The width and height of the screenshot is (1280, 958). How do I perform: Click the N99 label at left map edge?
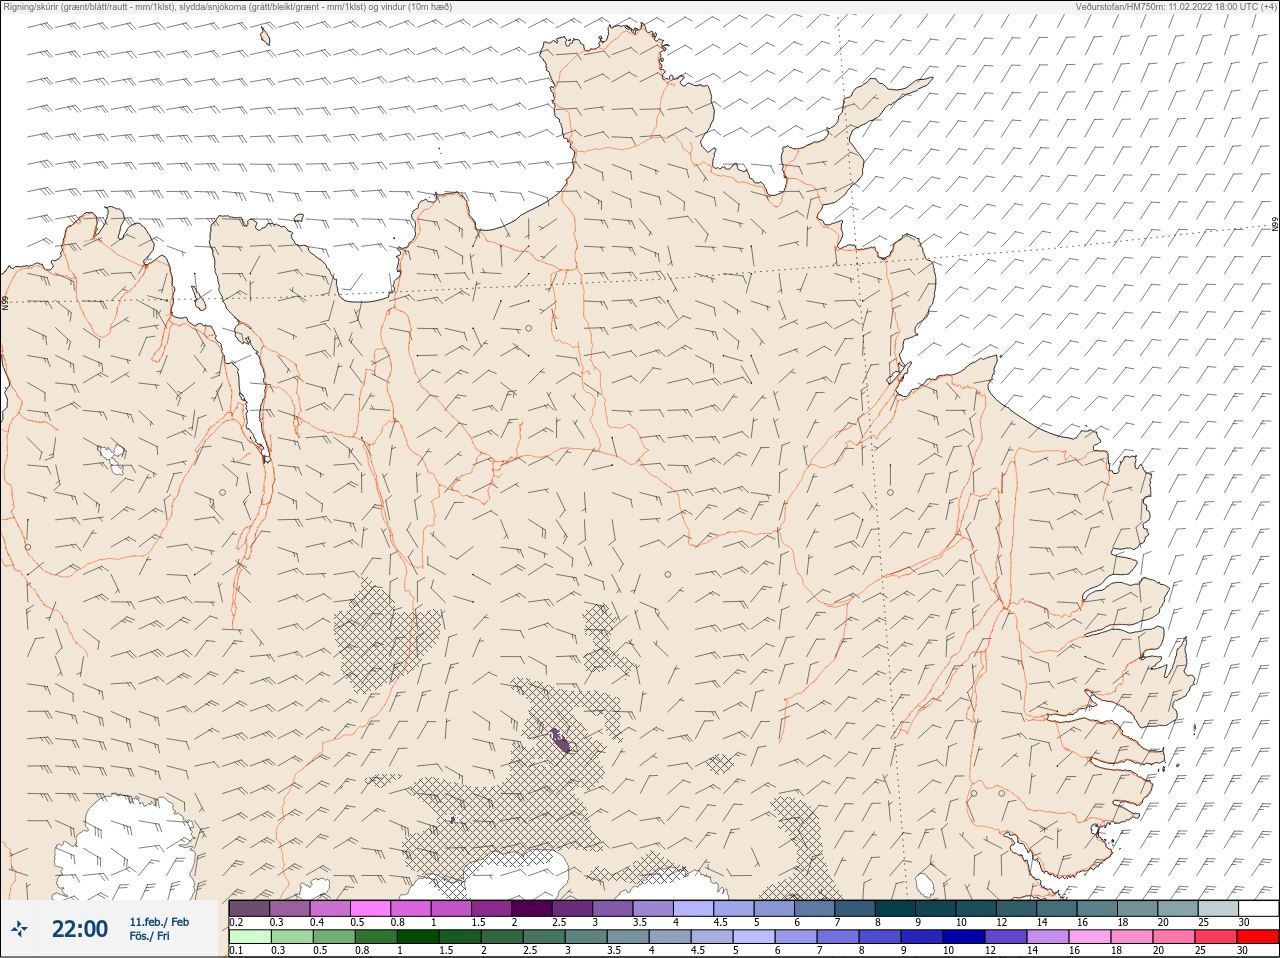[5, 302]
